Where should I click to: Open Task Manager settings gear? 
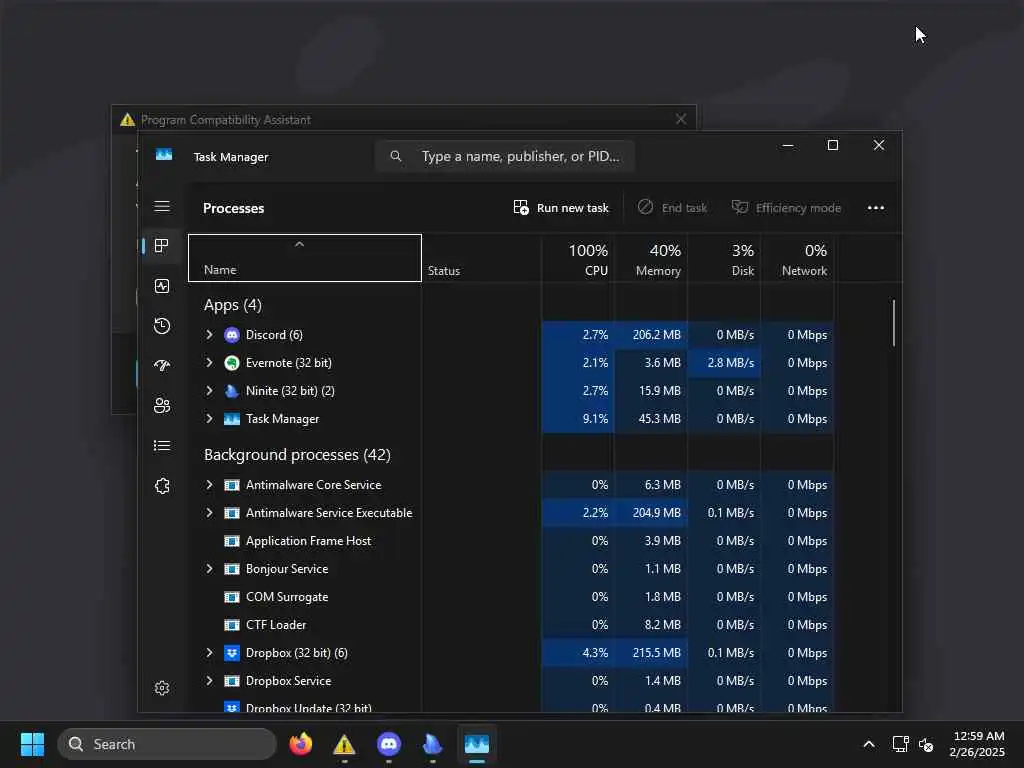(x=162, y=688)
